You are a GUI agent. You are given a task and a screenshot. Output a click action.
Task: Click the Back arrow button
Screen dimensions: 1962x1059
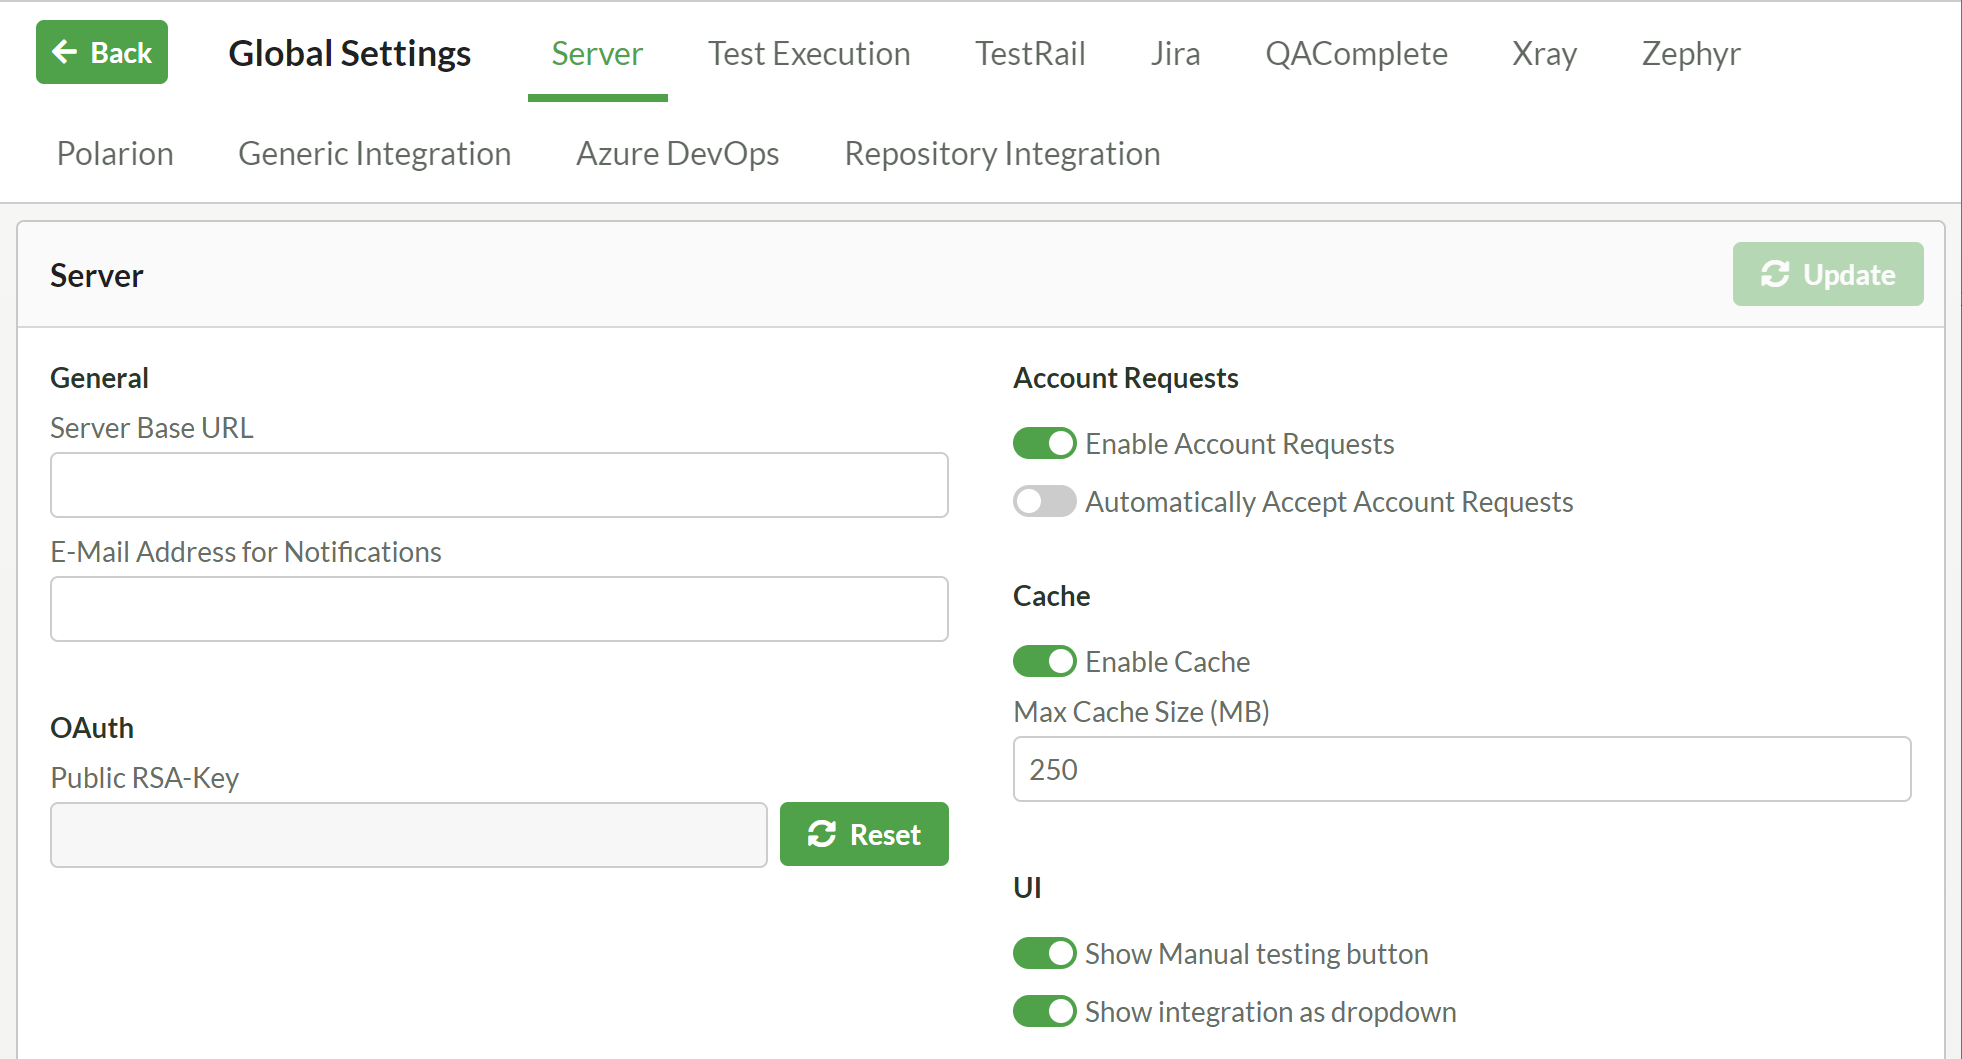(102, 52)
